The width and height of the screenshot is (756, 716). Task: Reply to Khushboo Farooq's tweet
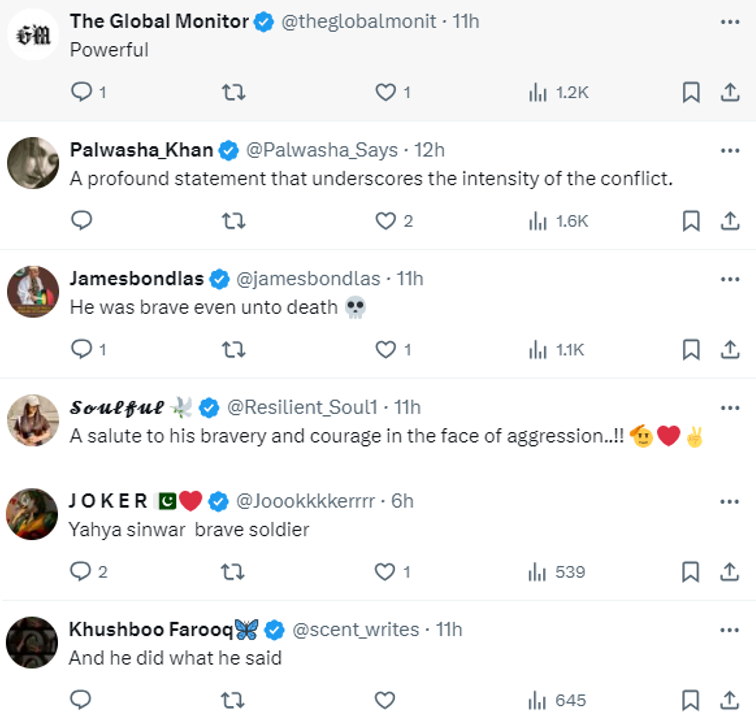[82, 699]
